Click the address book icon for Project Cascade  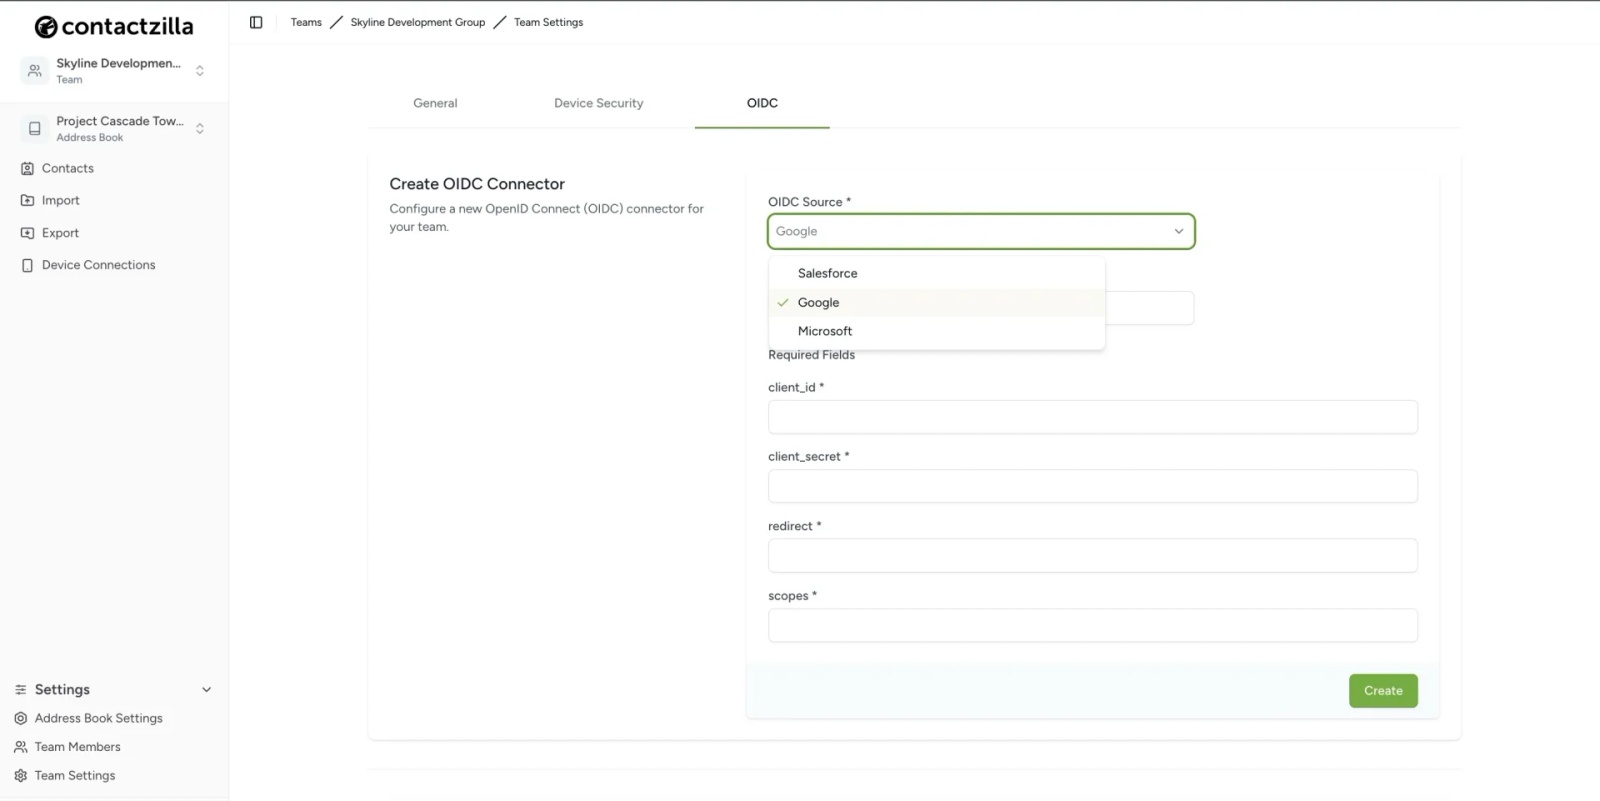tap(35, 128)
